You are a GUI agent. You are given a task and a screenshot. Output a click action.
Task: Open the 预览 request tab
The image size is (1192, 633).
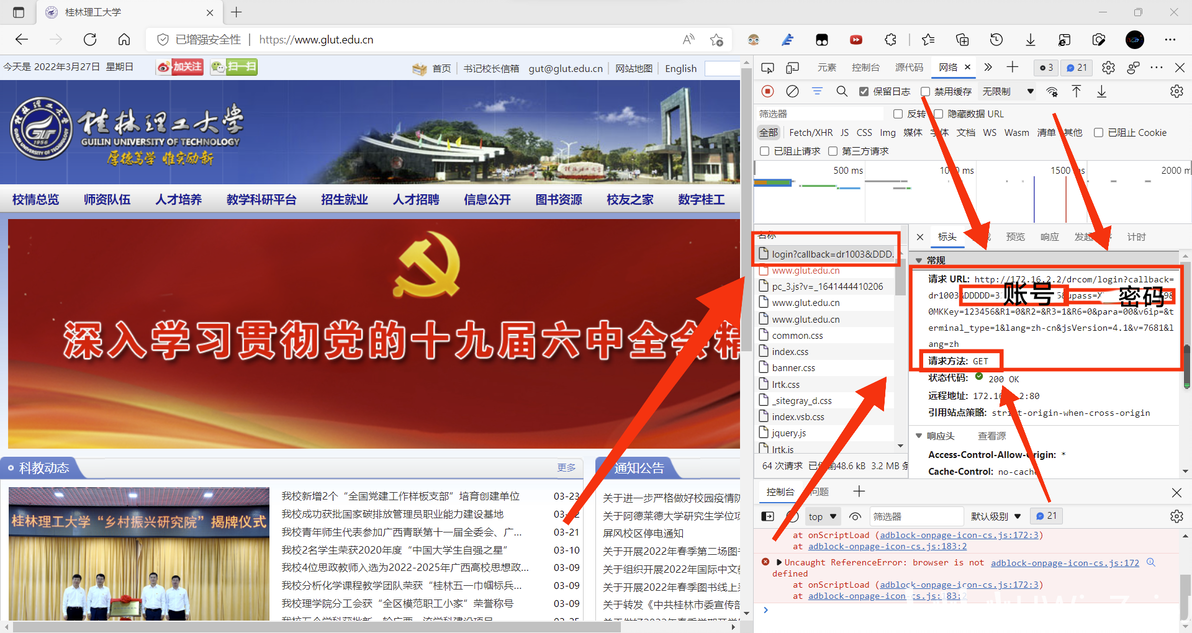tap(1016, 237)
